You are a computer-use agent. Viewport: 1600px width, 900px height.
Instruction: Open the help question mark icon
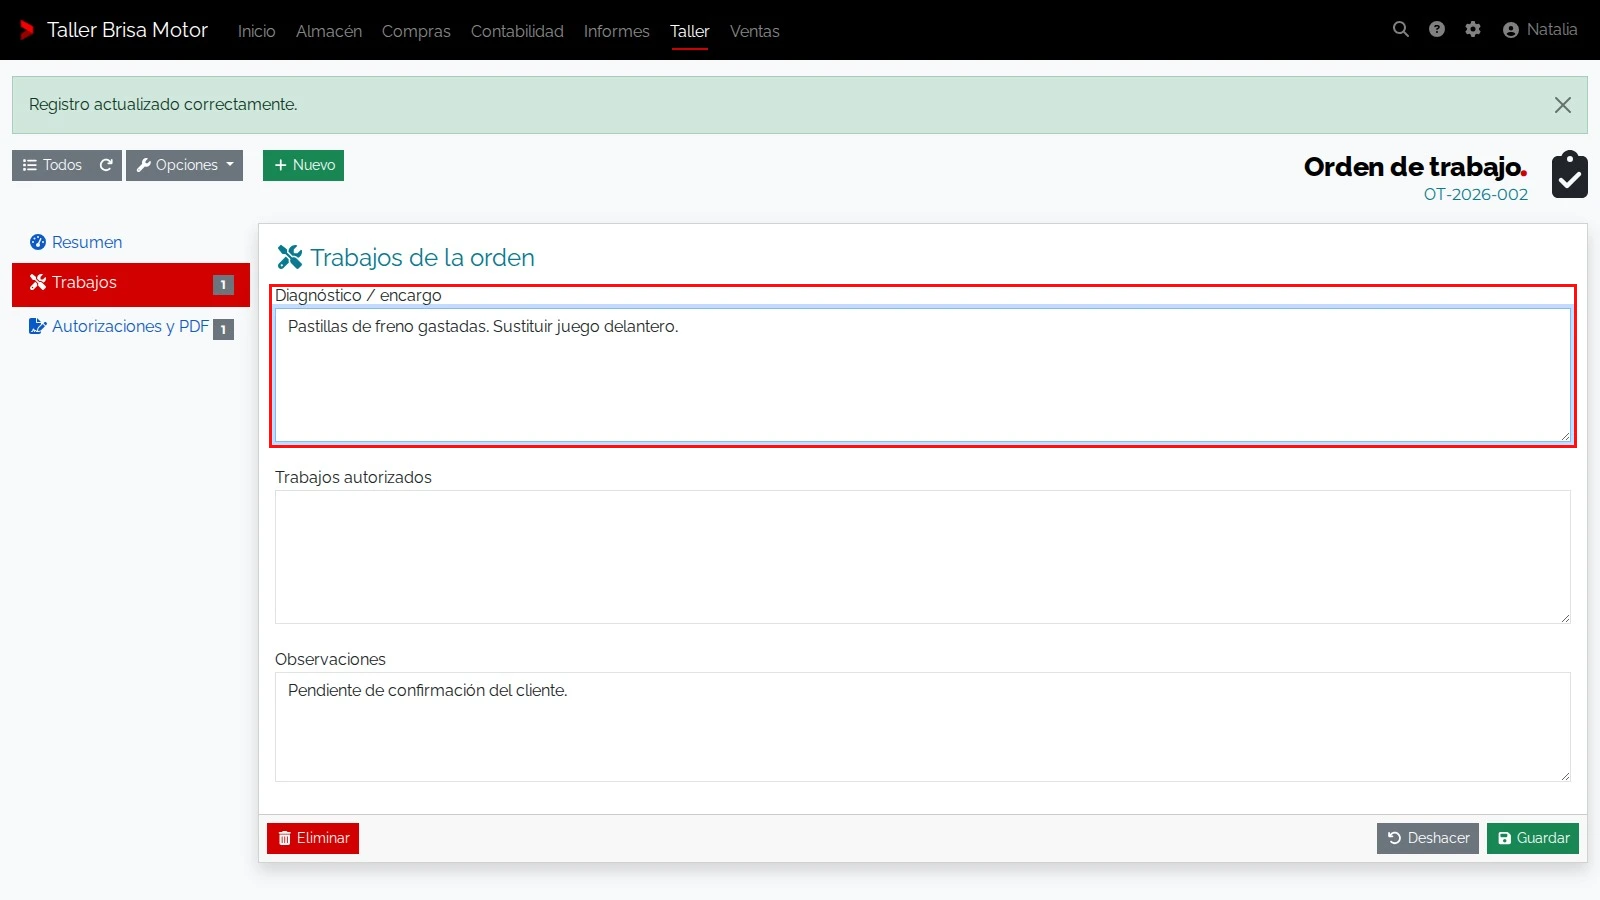(x=1437, y=30)
